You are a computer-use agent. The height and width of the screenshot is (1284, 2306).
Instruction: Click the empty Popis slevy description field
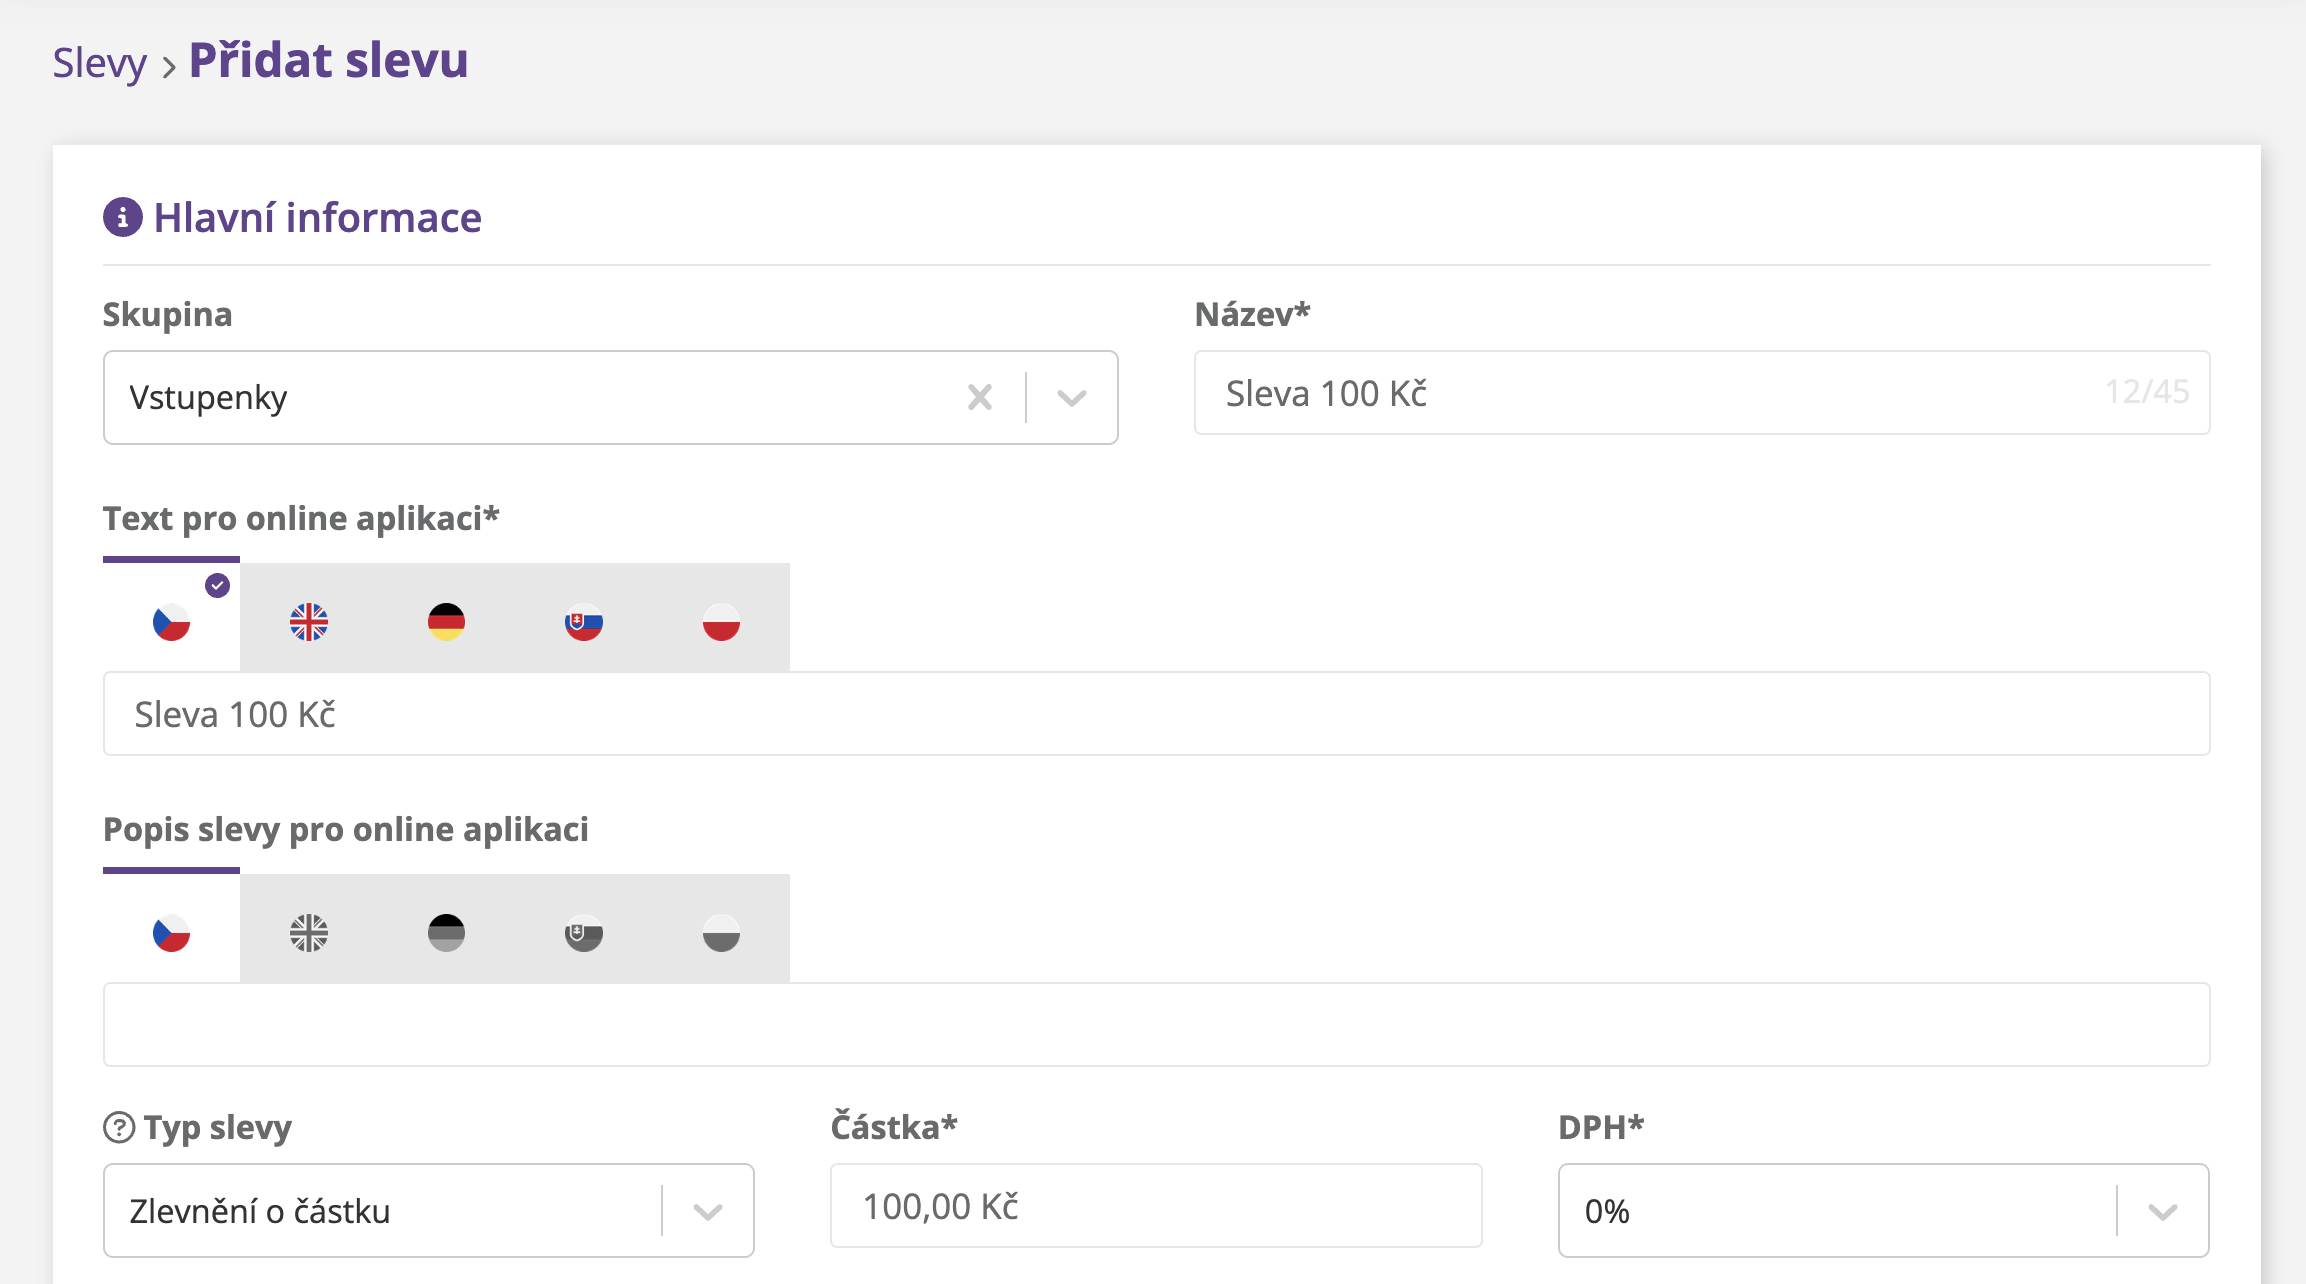[x=1155, y=1024]
